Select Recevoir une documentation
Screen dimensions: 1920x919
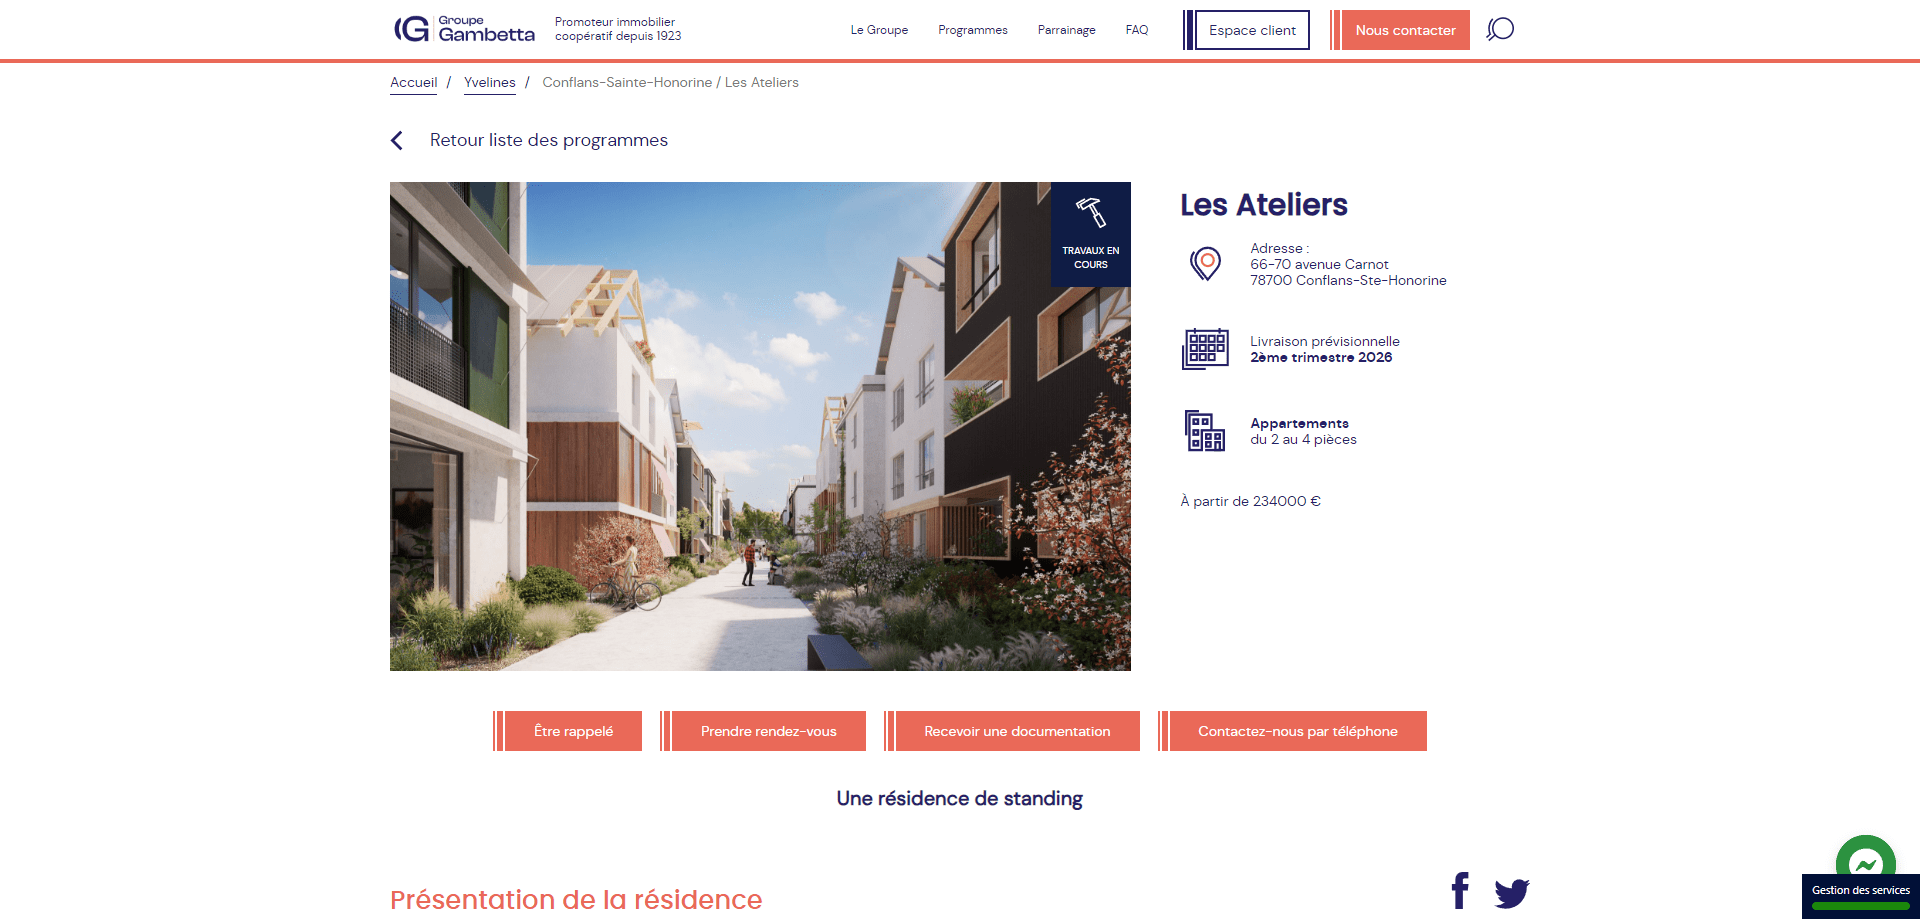1017,731
